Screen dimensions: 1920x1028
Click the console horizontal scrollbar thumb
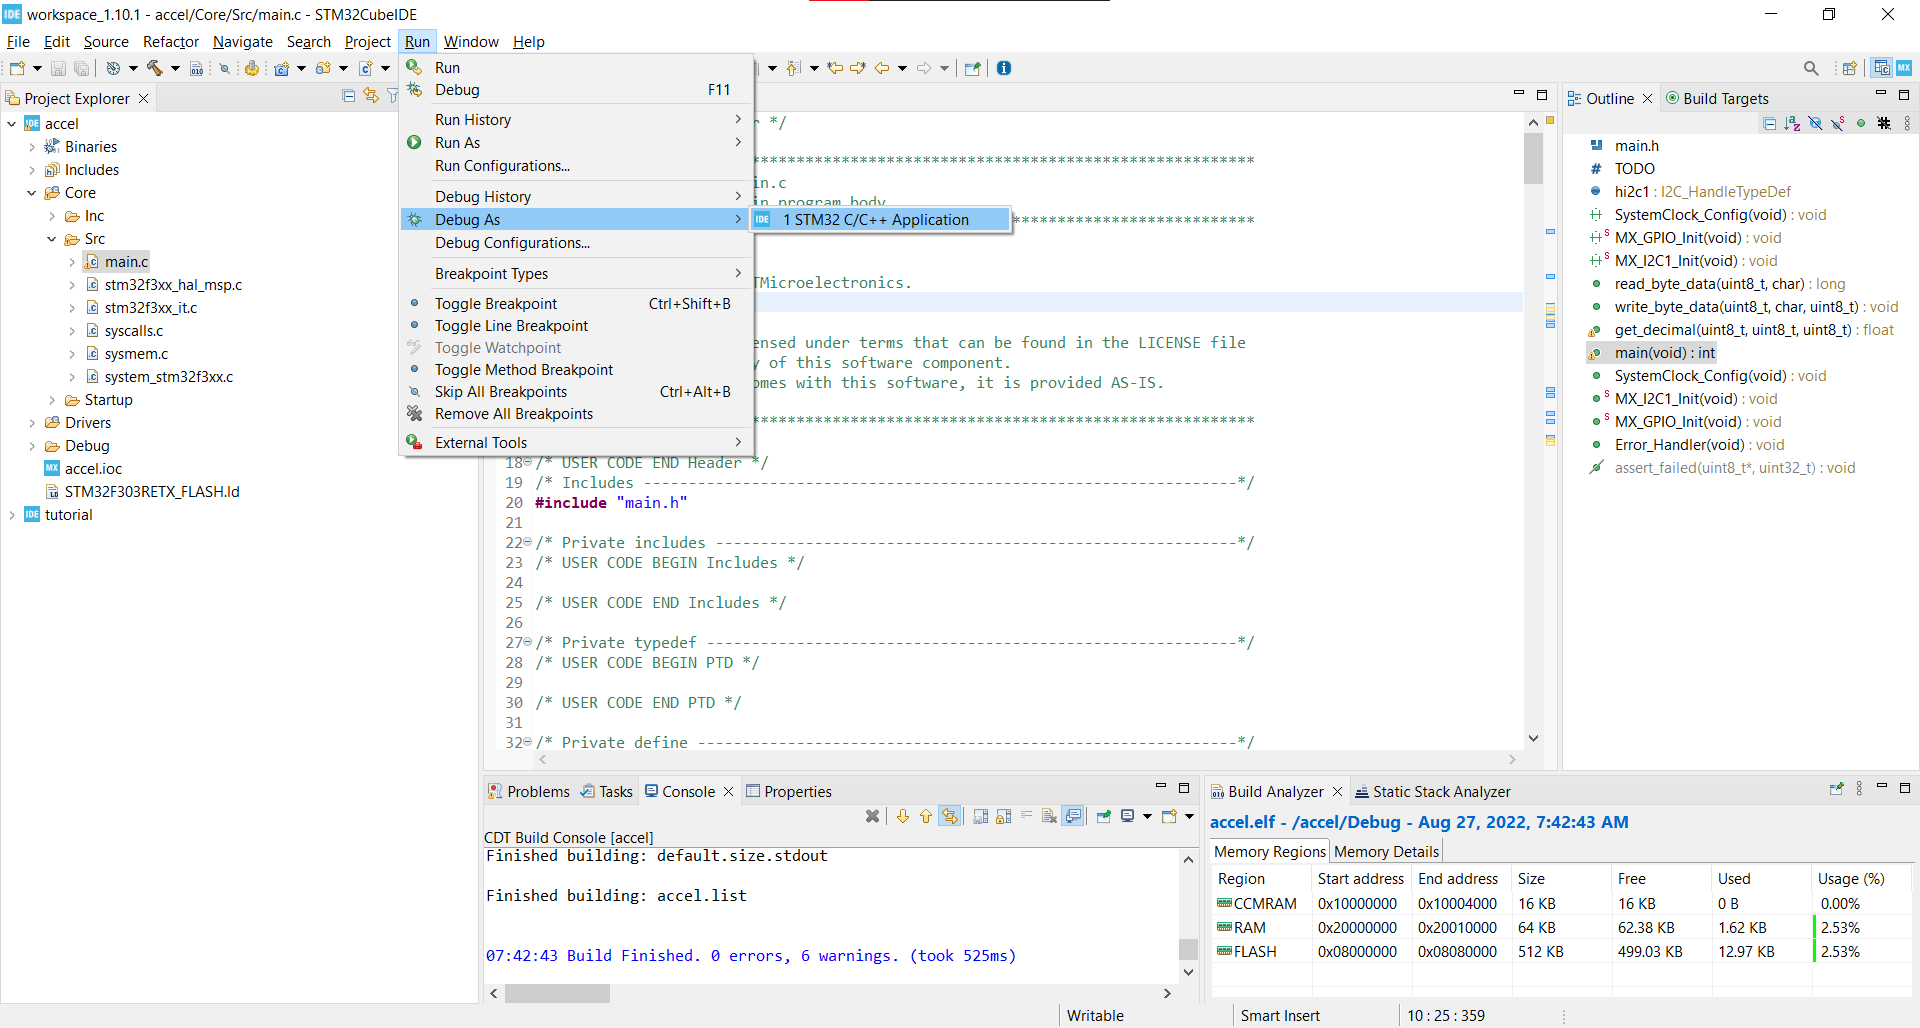coord(557,993)
